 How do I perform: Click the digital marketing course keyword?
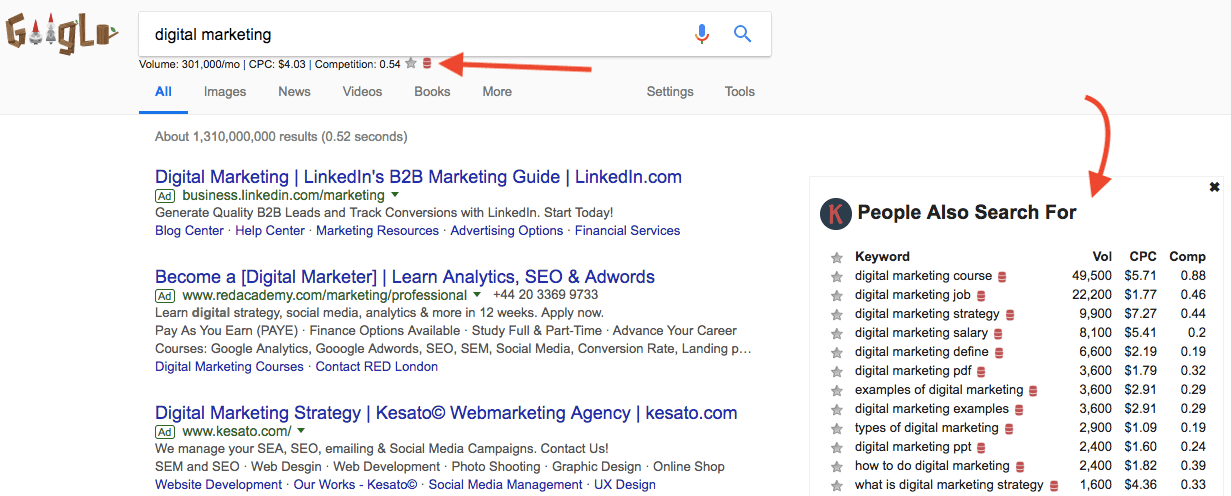[x=923, y=276]
